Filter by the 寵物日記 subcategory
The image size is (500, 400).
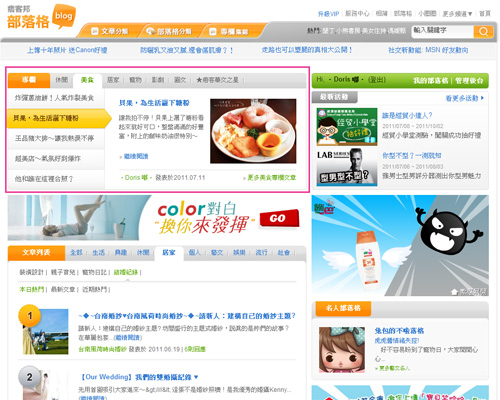pyautogui.click(x=94, y=272)
